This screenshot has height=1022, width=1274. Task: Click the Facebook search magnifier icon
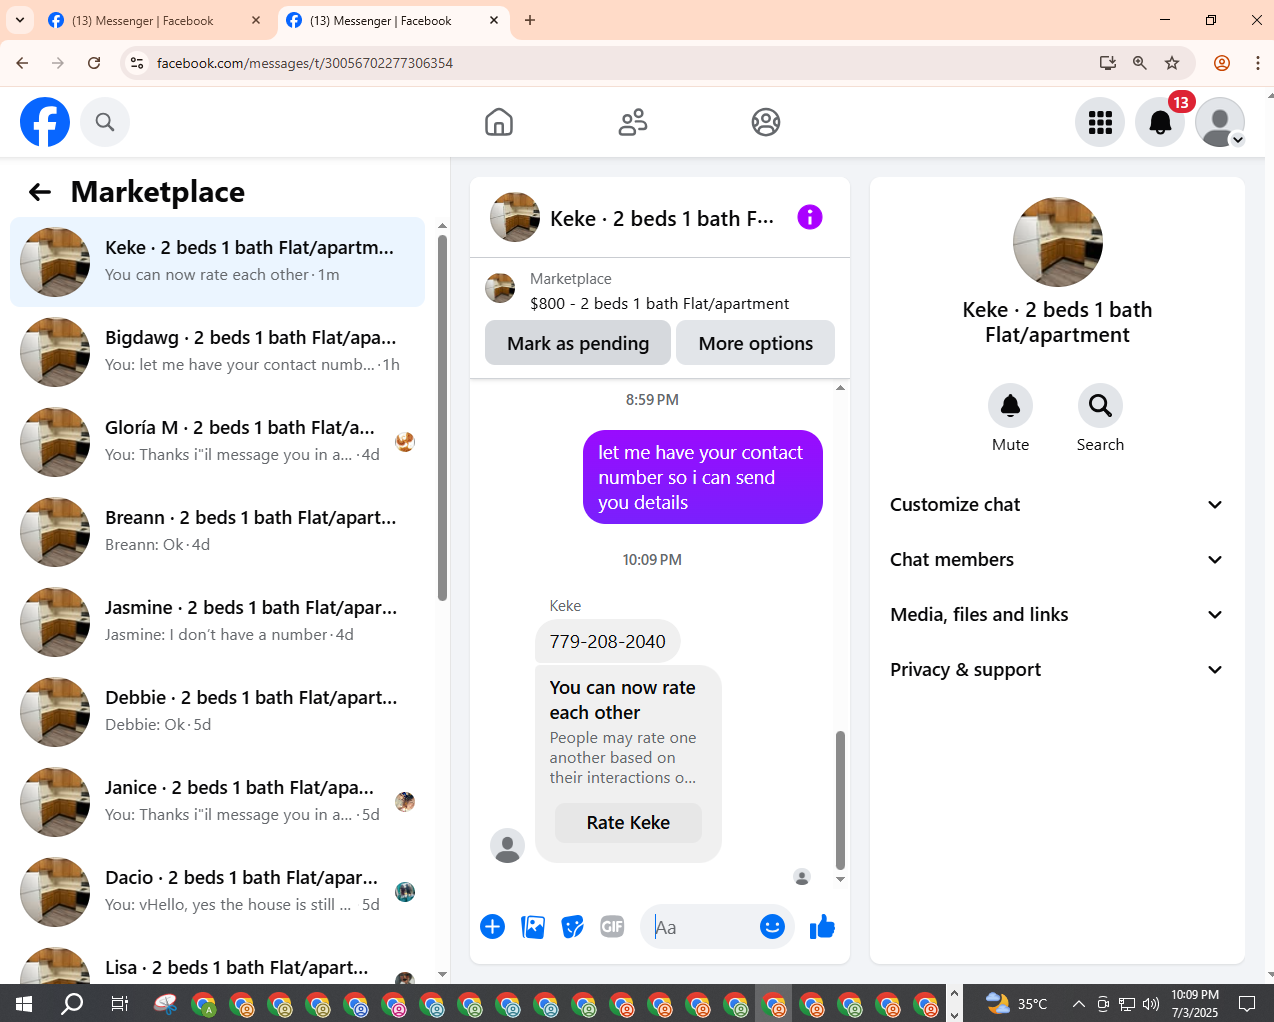click(105, 122)
